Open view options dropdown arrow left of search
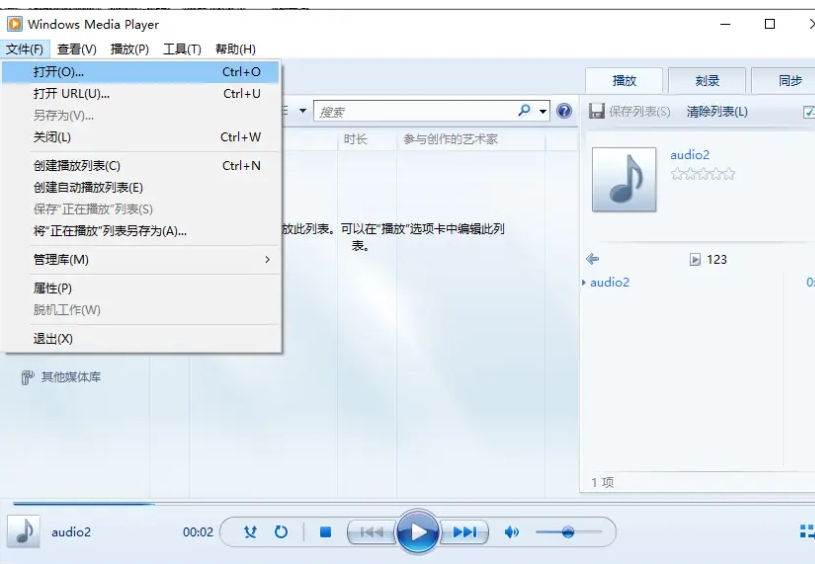 pyautogui.click(x=303, y=111)
